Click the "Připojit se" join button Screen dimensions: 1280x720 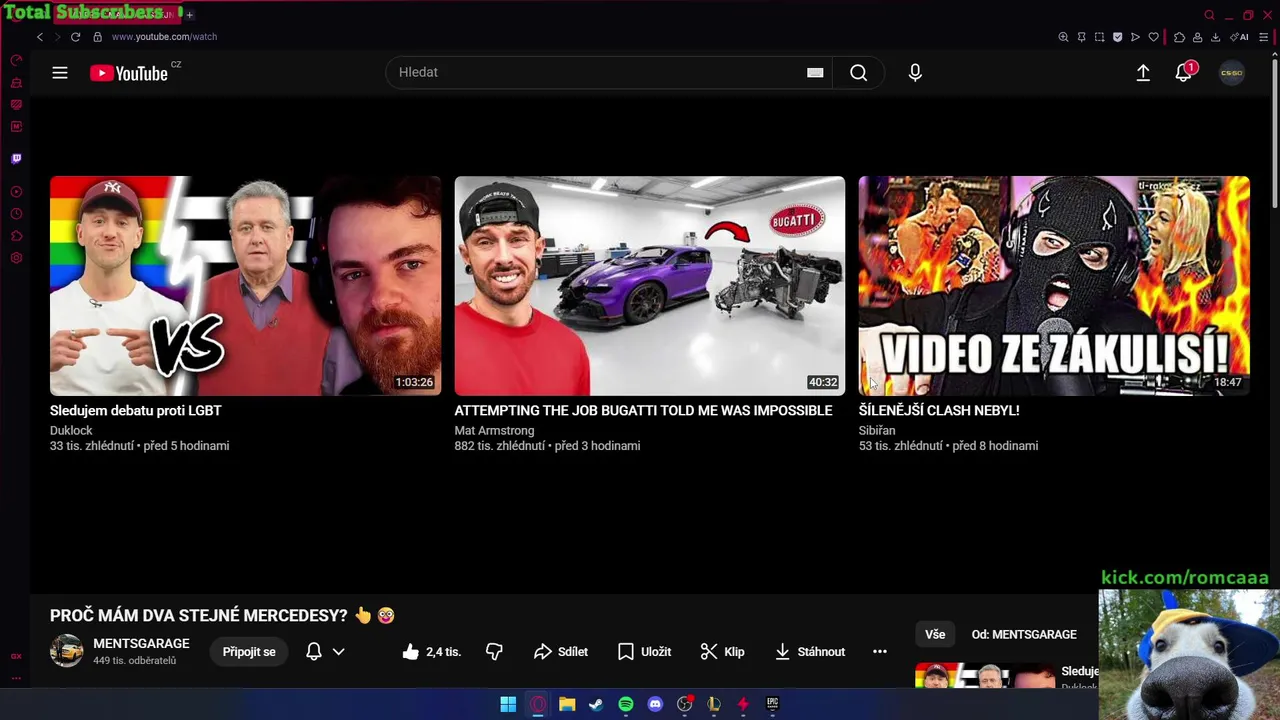(249, 652)
